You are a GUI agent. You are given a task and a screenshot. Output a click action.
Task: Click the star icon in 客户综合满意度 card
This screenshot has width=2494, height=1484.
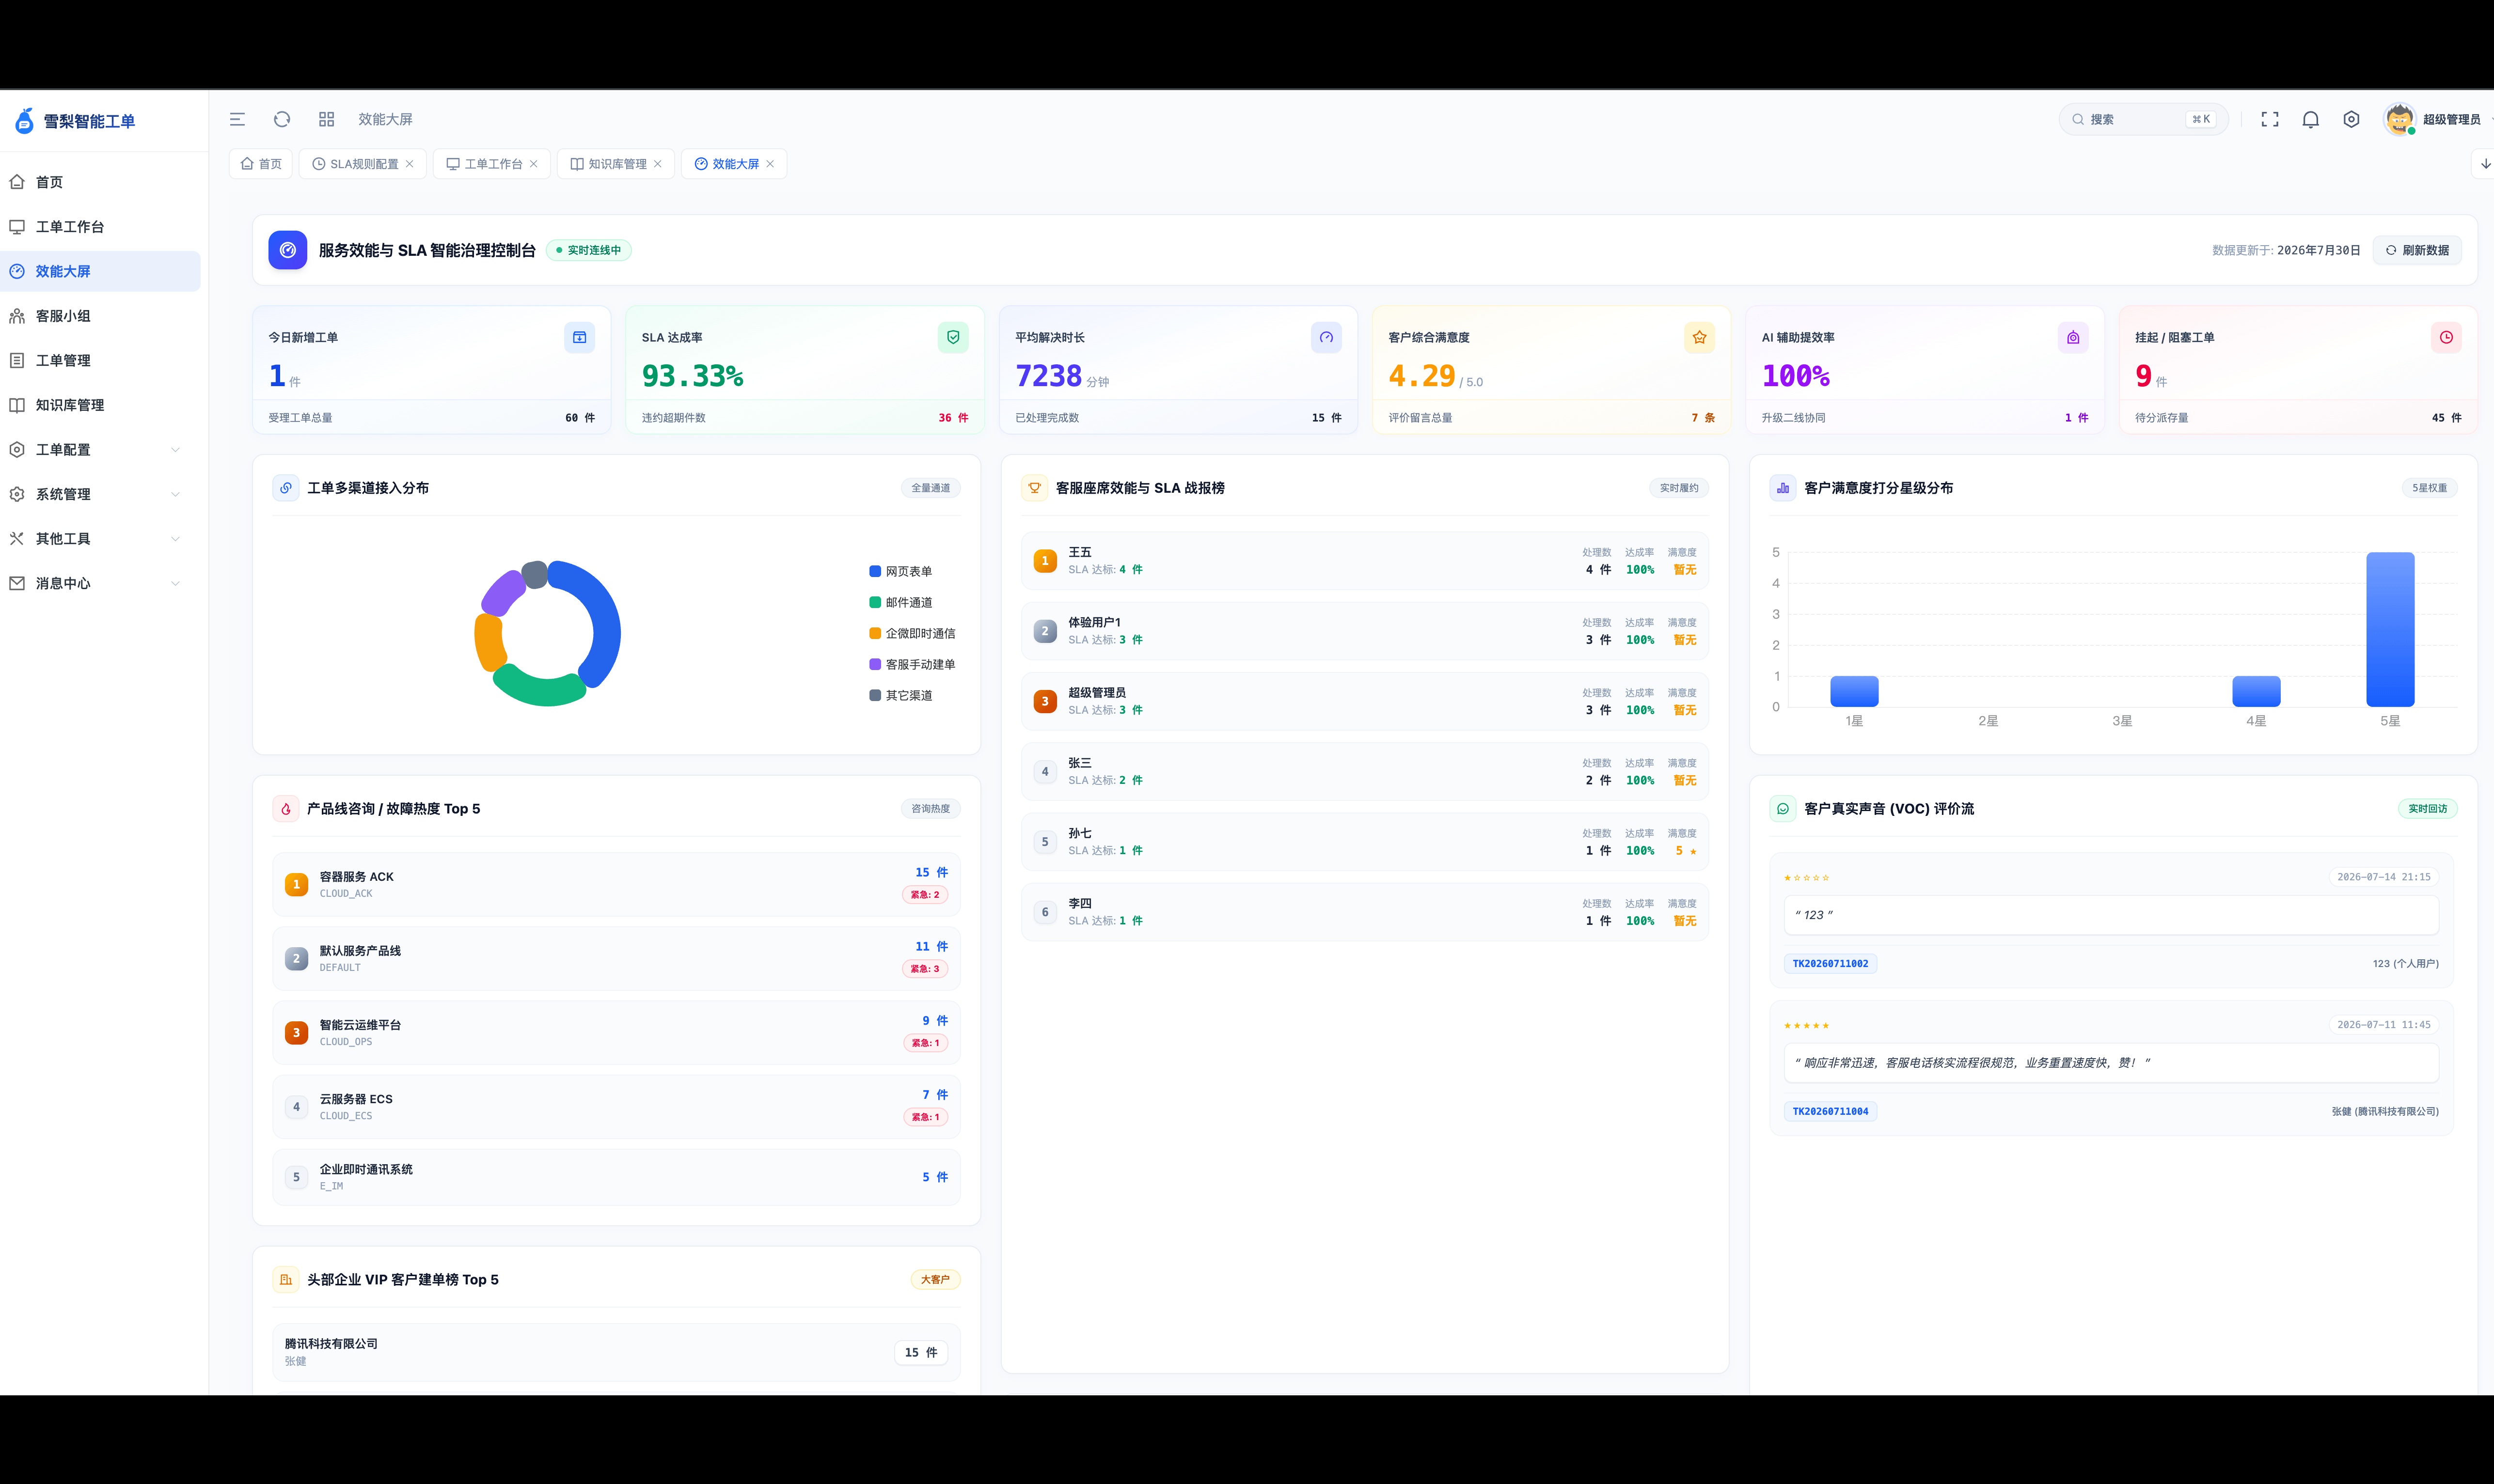point(1699,337)
